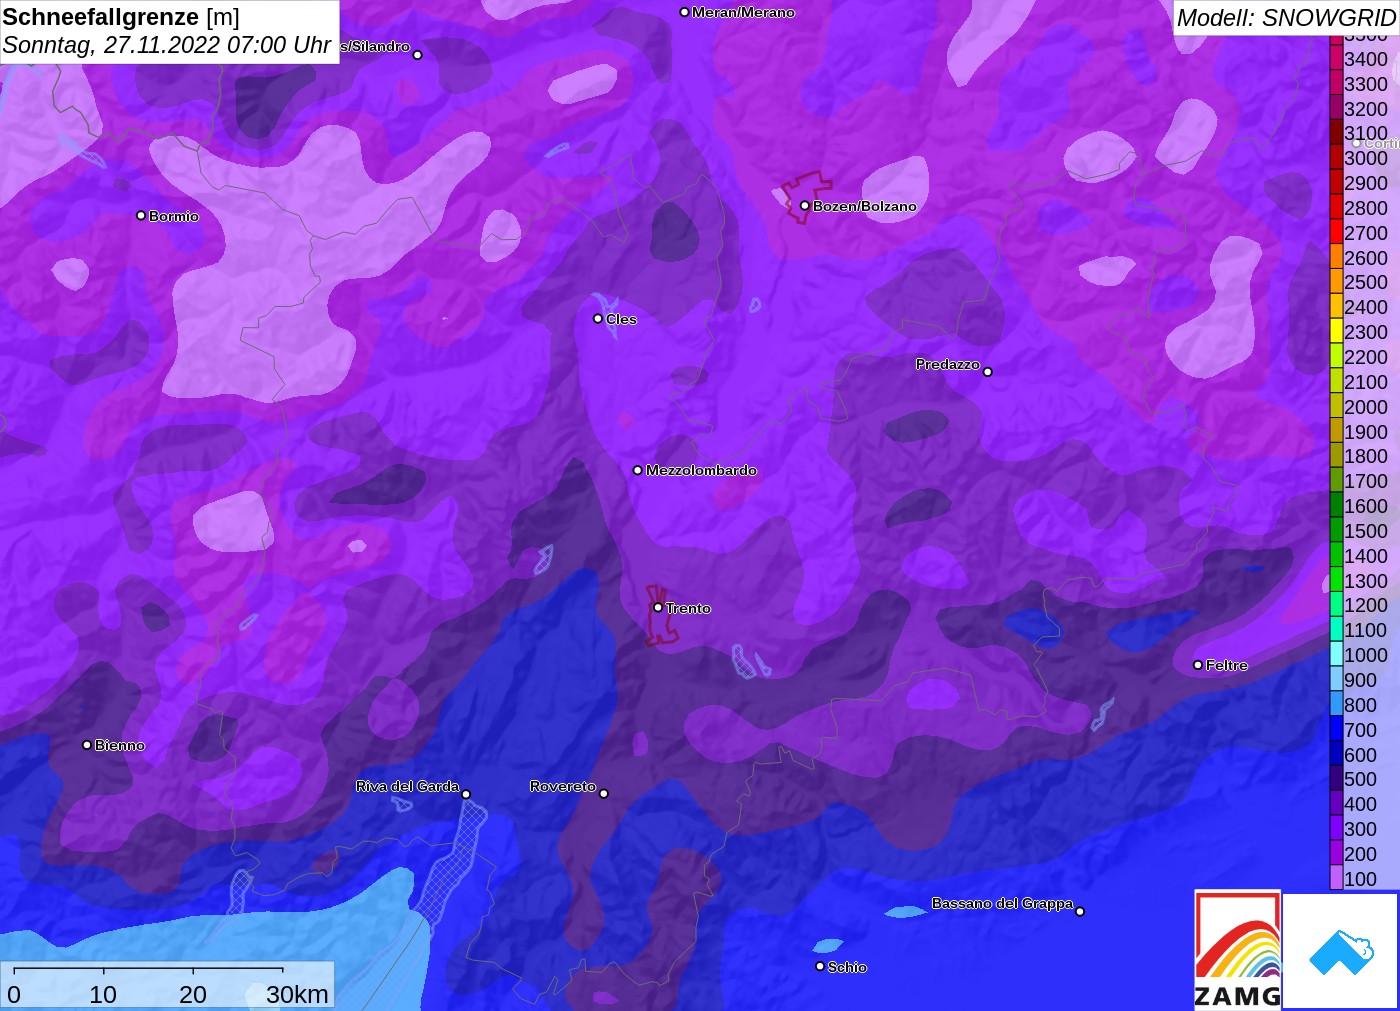1400x1011 pixels.
Task: Click the Meran/Merano location dot
Action: (x=684, y=13)
